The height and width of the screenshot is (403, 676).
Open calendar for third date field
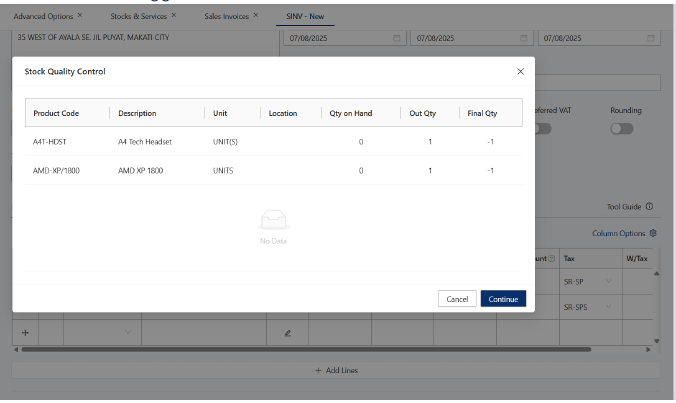click(651, 38)
